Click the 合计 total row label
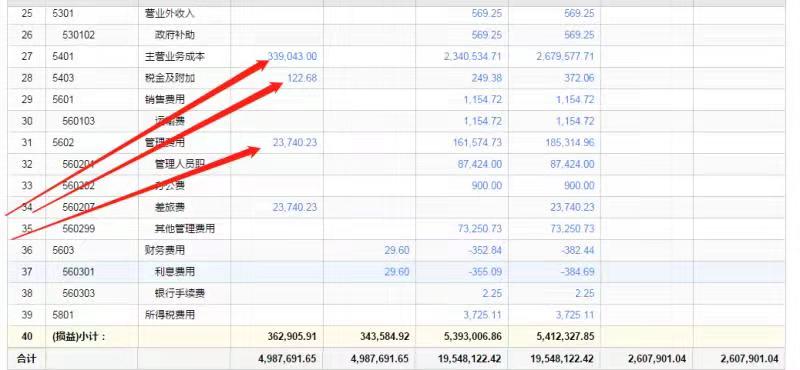 pyautogui.click(x=27, y=359)
